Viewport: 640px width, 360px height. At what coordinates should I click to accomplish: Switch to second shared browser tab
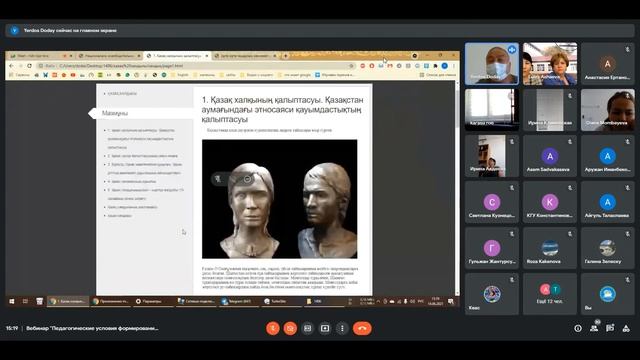[x=109, y=56]
